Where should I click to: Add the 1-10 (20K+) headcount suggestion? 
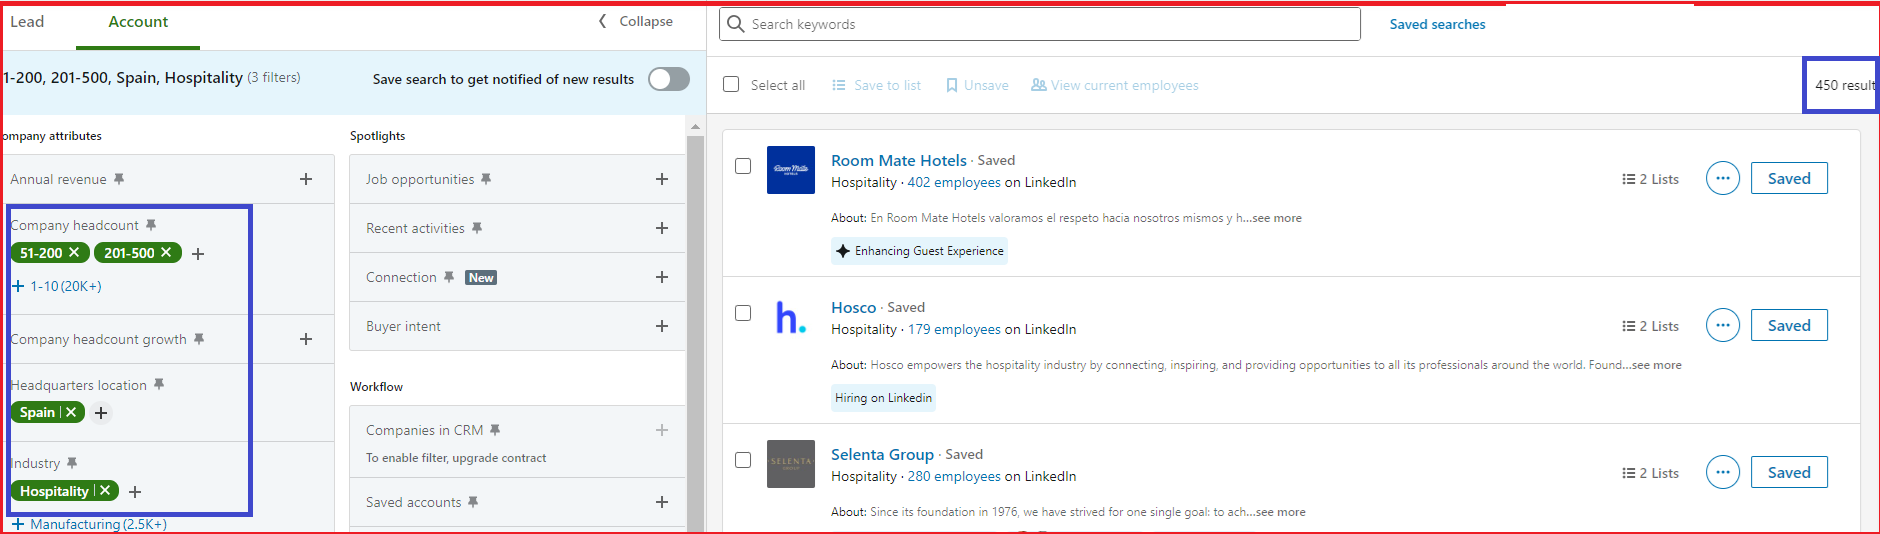57,286
